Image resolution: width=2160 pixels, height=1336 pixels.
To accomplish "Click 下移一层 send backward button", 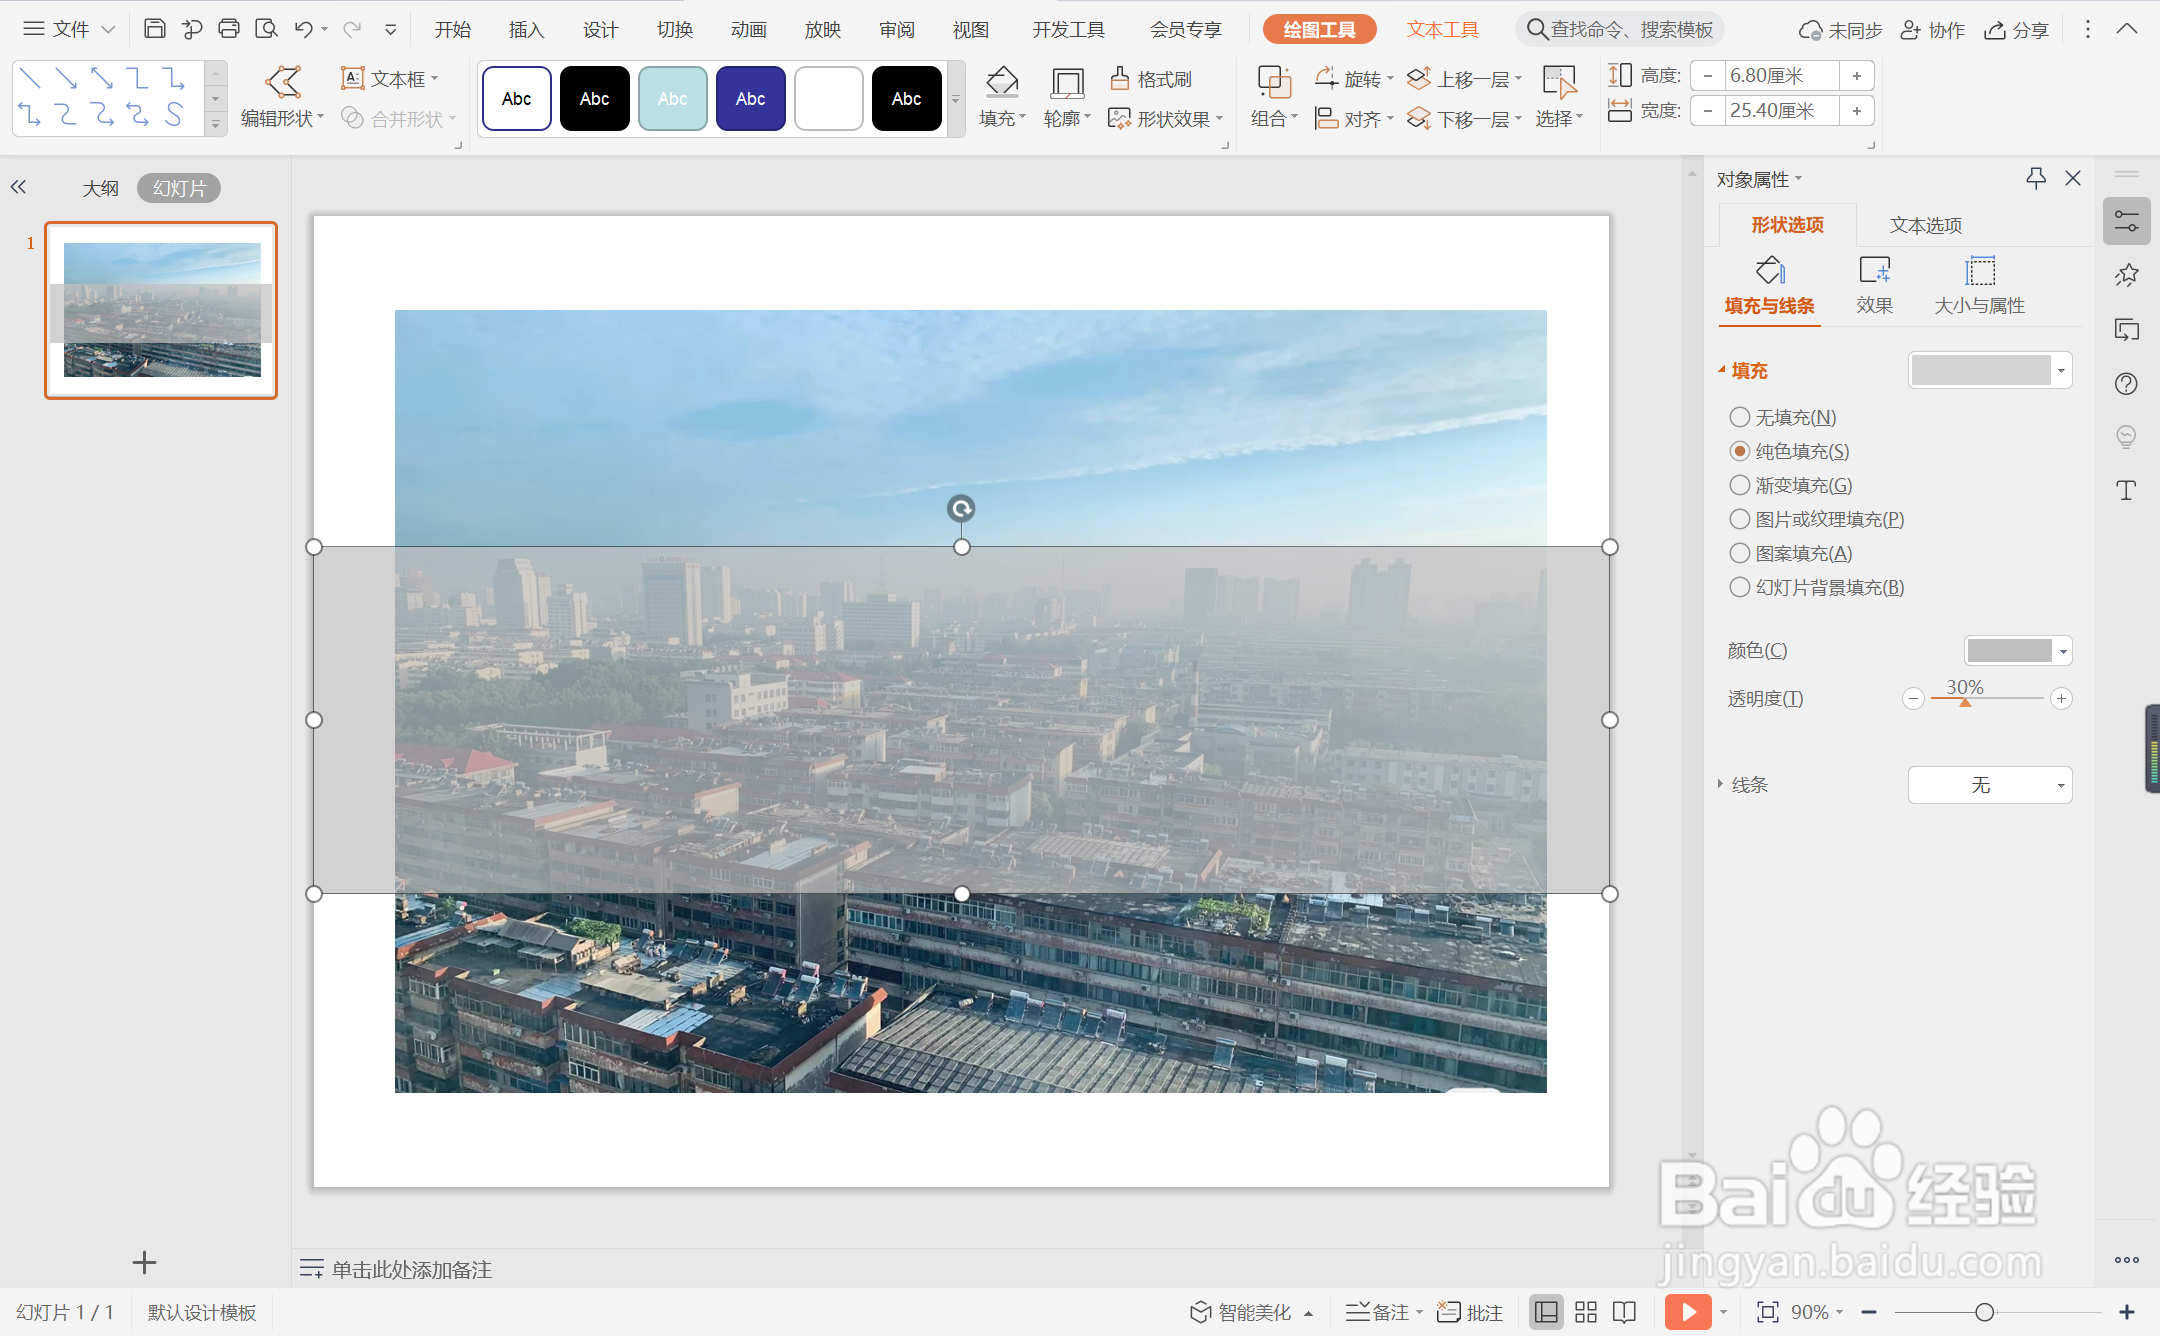I will pyautogui.click(x=1464, y=119).
